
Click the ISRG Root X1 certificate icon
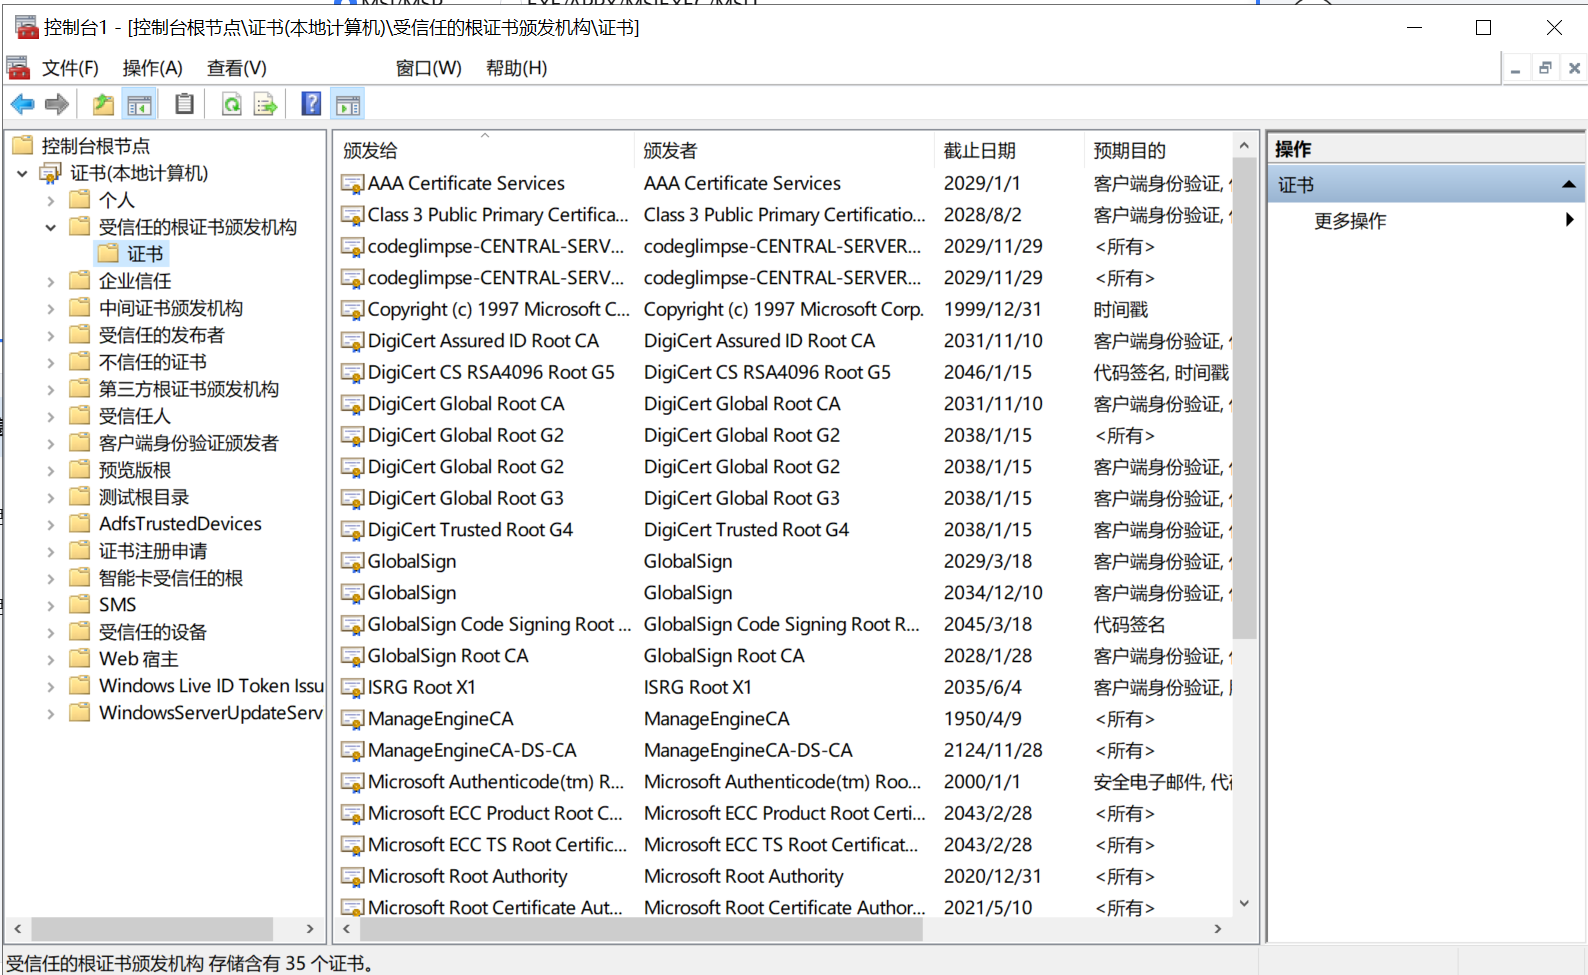352,688
